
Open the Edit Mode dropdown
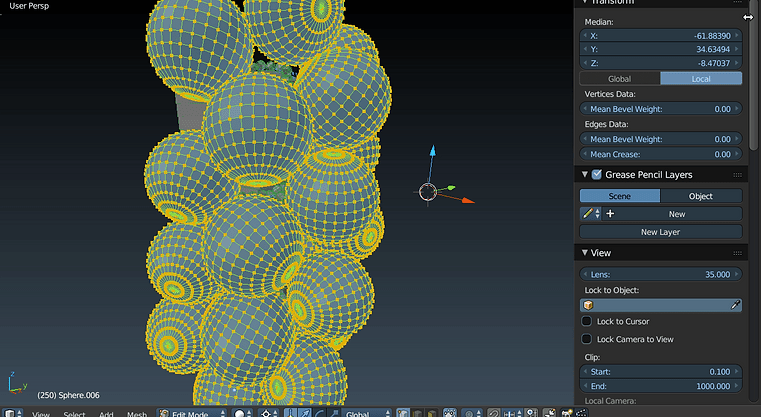(x=191, y=414)
